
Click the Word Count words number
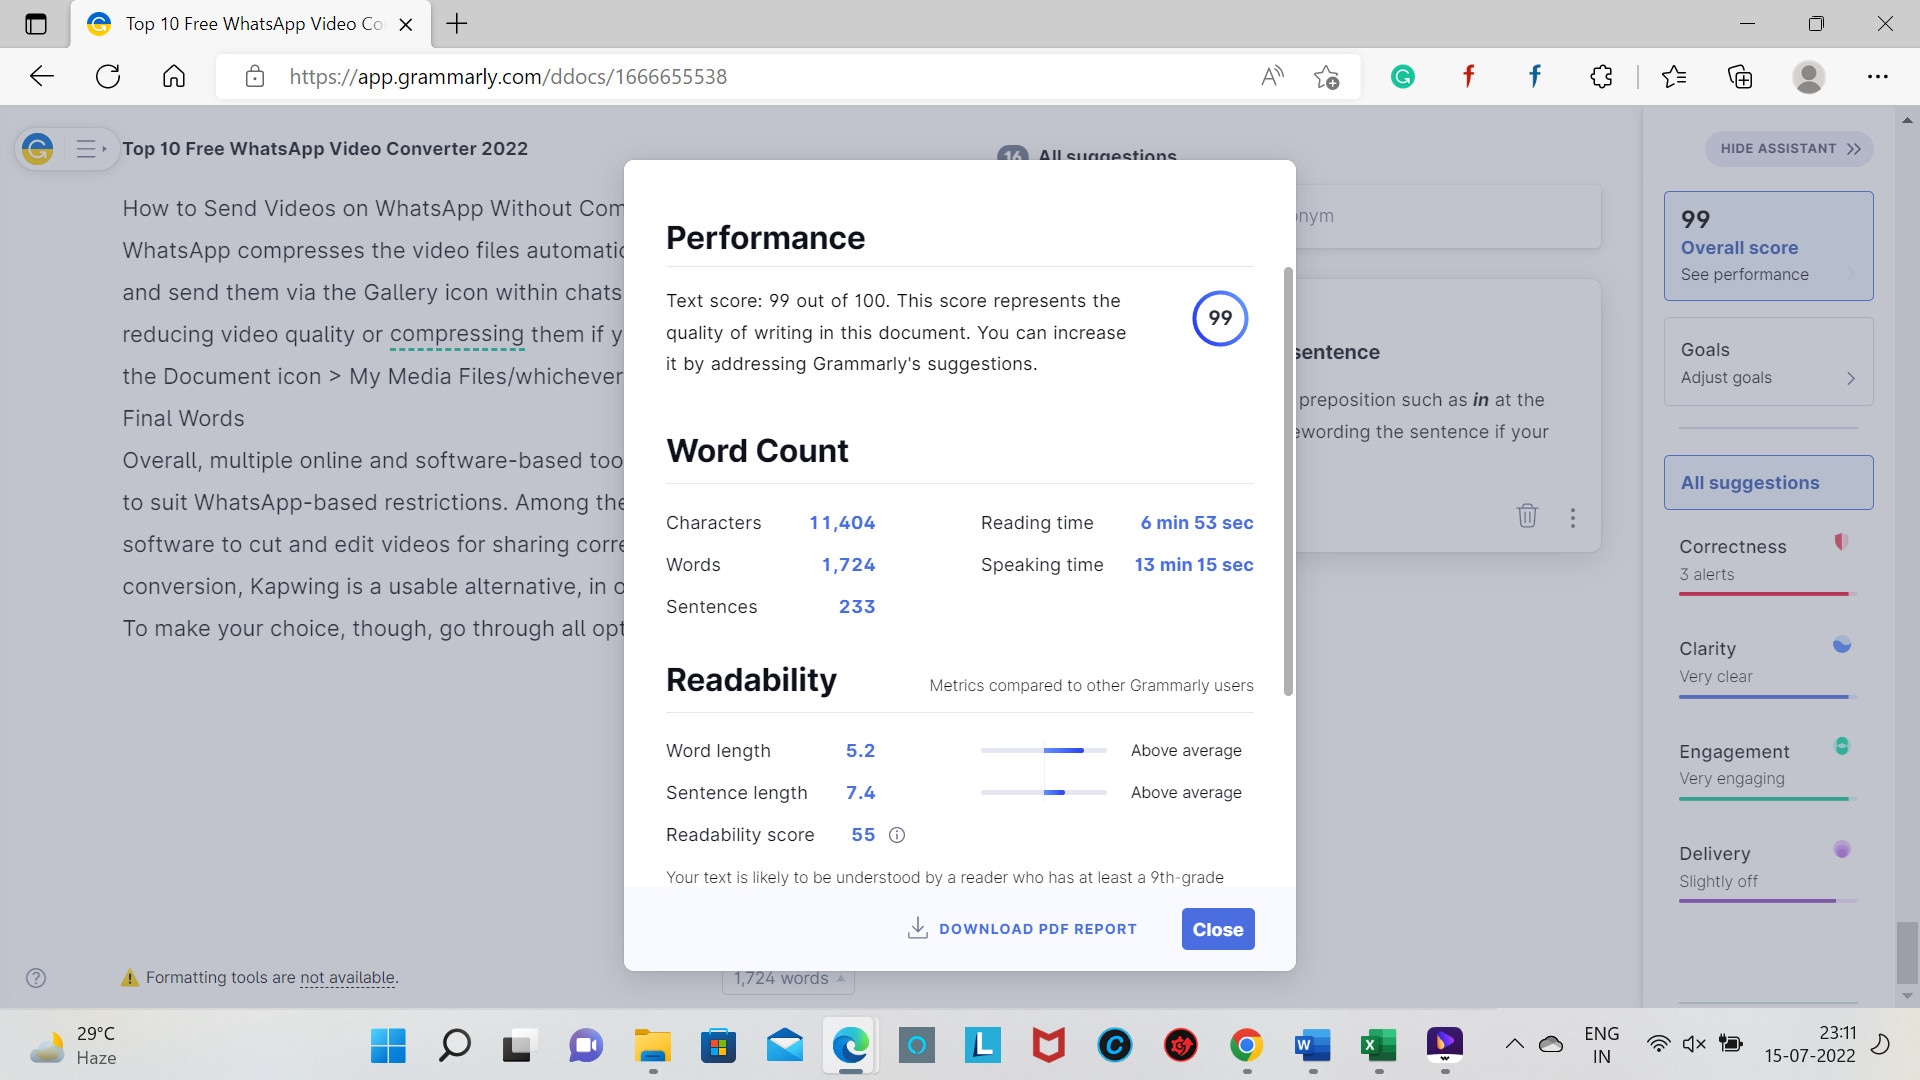tap(851, 564)
